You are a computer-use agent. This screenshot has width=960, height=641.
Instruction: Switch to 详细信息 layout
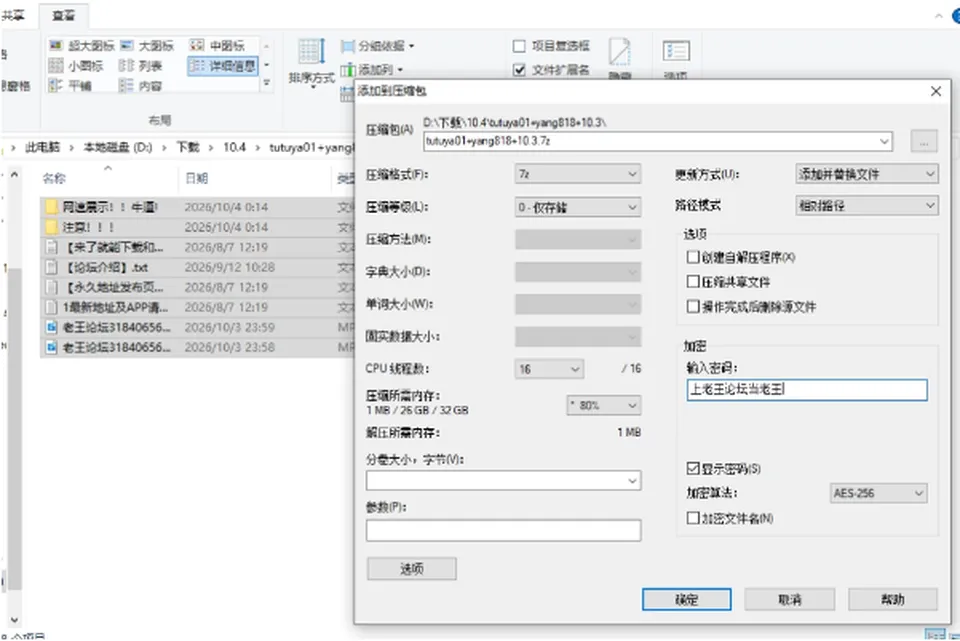(x=223, y=66)
